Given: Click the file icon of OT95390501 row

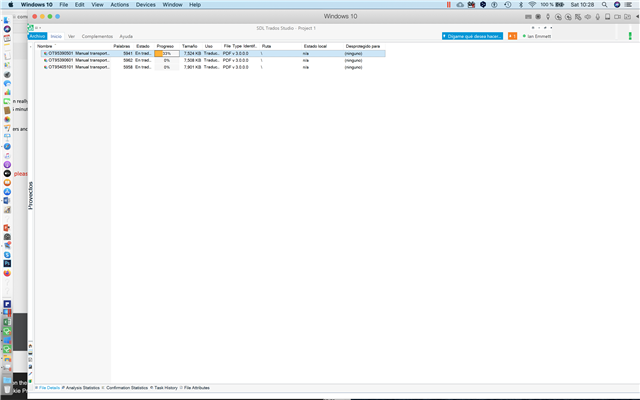Looking at the screenshot, I should pyautogui.click(x=45, y=53).
